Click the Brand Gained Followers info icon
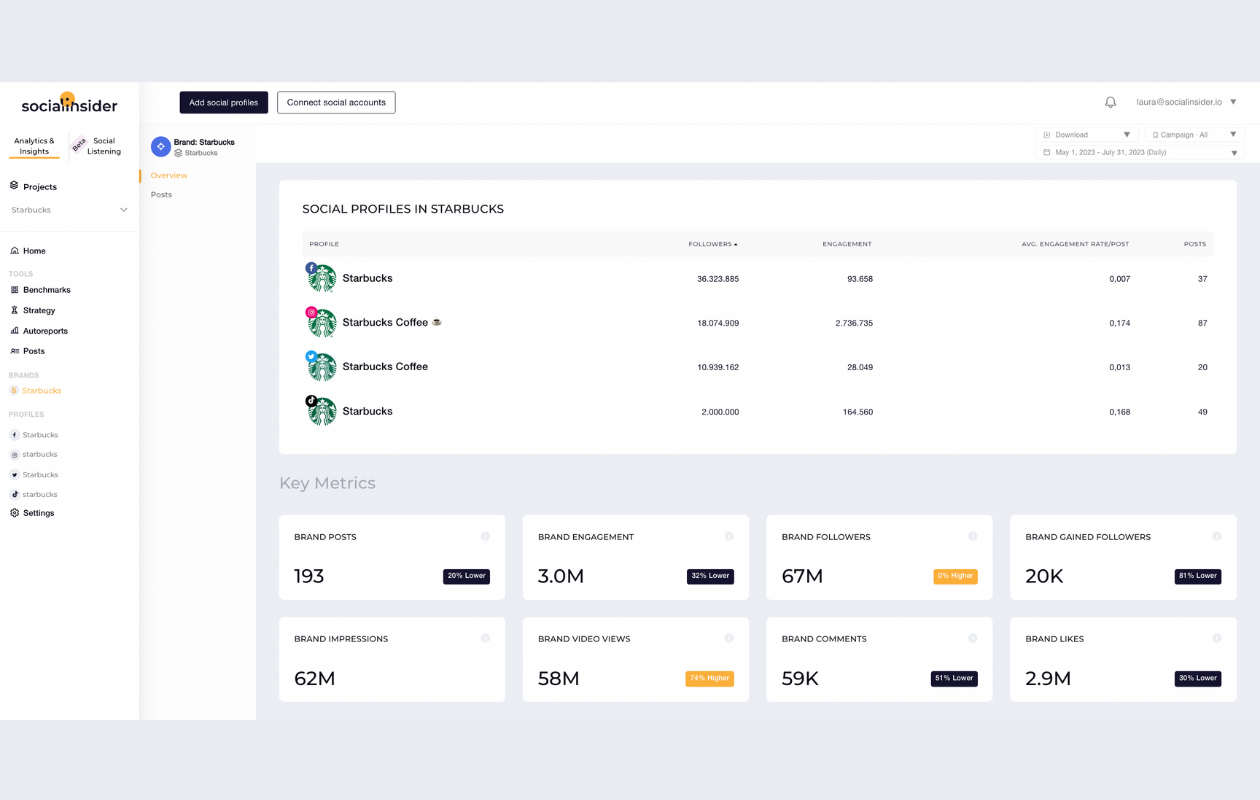 (x=1217, y=536)
